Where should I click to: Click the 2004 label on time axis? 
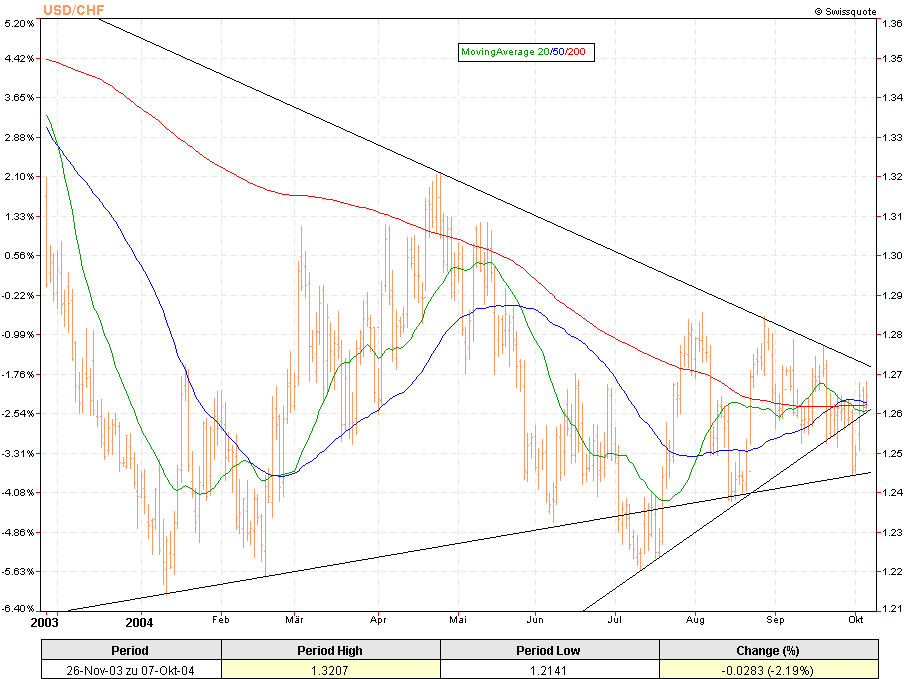click(x=139, y=622)
